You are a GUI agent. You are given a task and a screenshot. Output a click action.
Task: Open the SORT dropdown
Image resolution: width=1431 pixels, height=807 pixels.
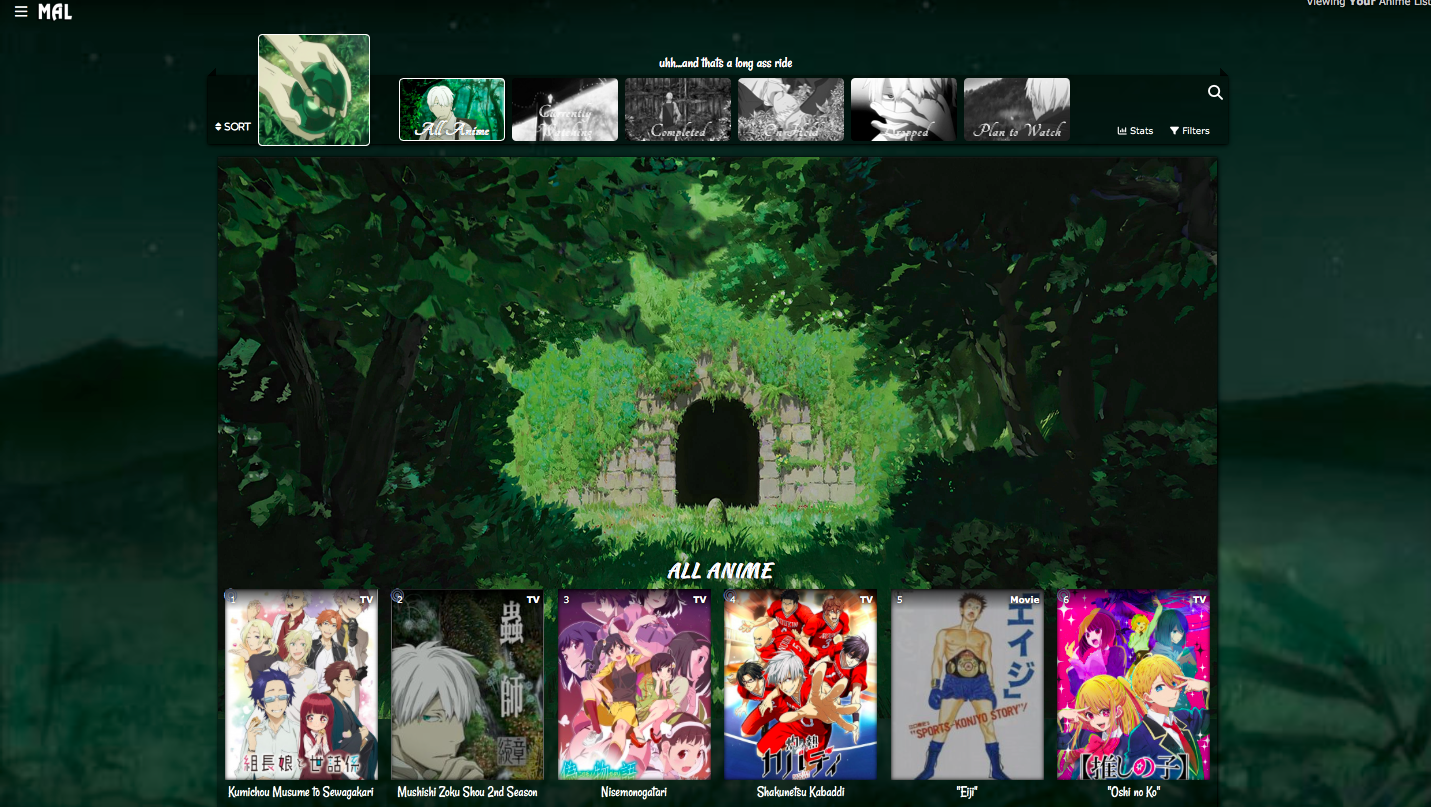(233, 127)
